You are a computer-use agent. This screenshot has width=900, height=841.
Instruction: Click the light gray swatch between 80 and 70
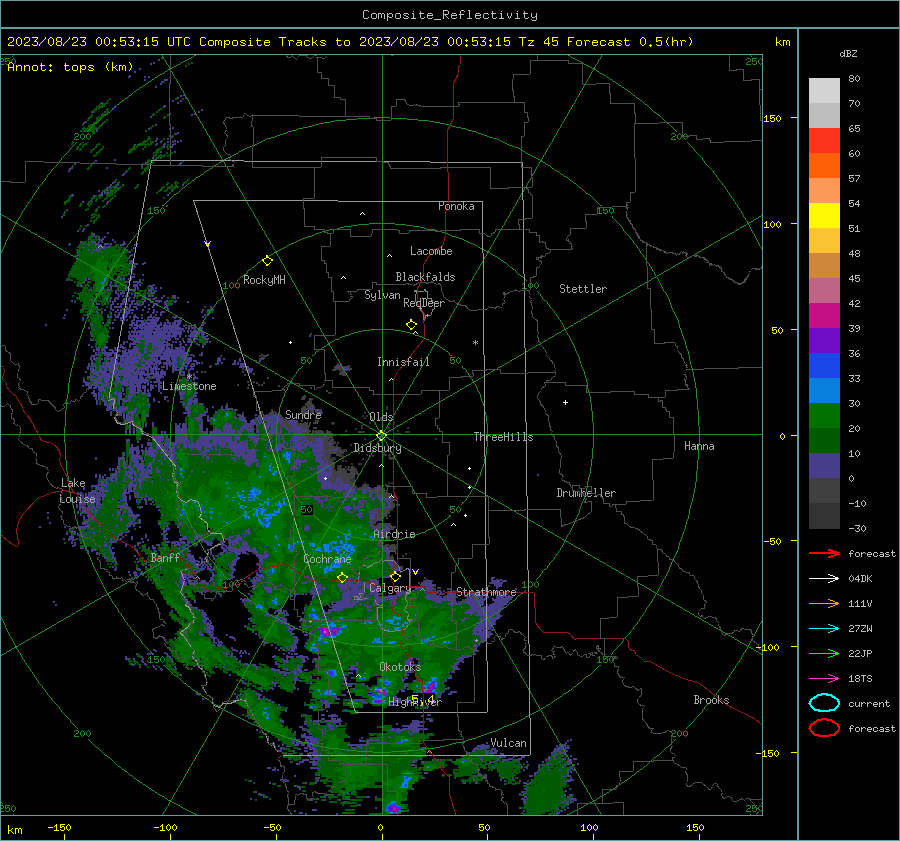click(x=824, y=91)
